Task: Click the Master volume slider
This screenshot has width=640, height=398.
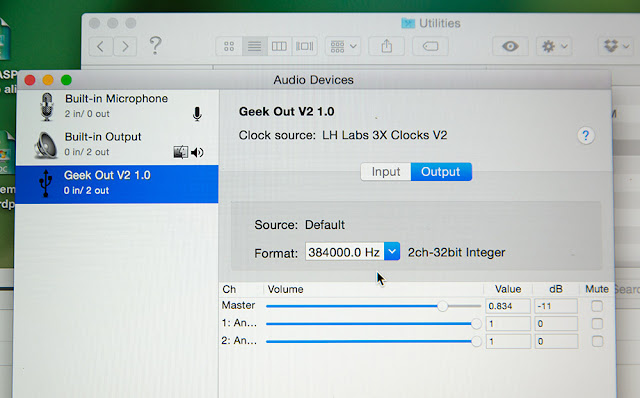Action: tap(373, 306)
